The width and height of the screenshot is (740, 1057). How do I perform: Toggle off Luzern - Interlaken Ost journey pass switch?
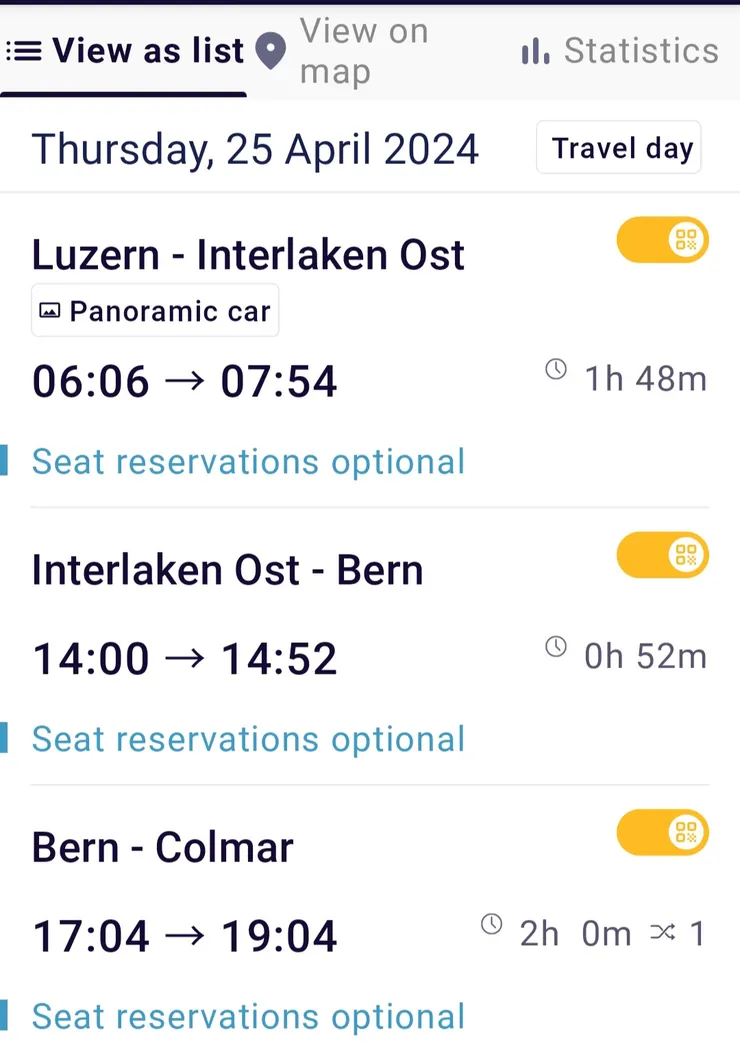coord(662,240)
